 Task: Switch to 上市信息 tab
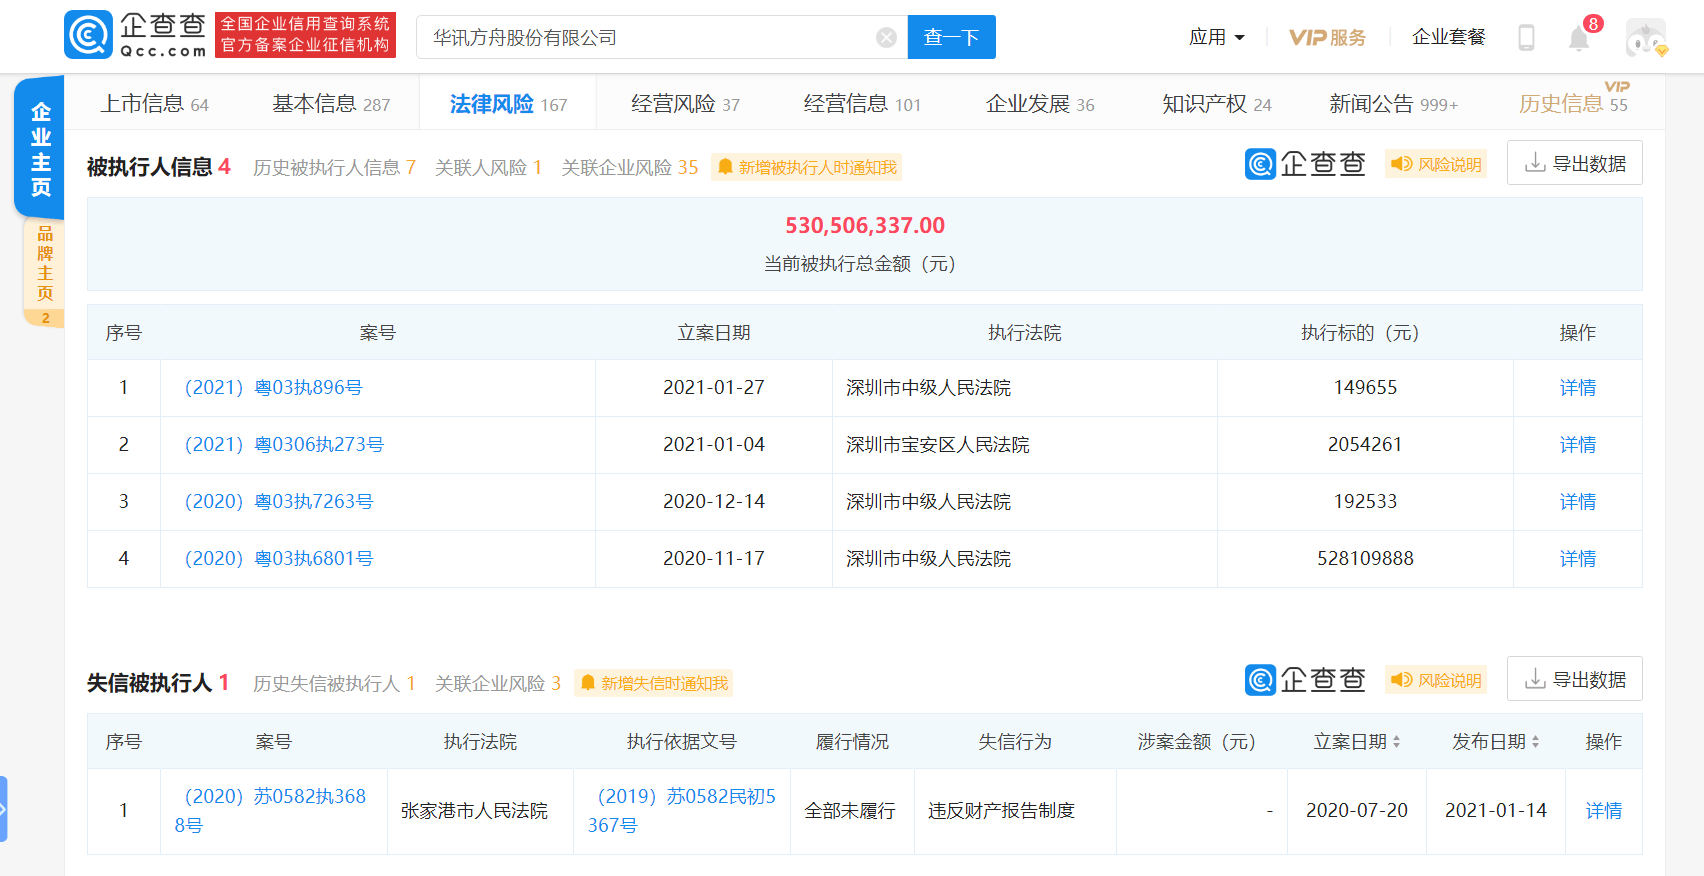pyautogui.click(x=155, y=103)
